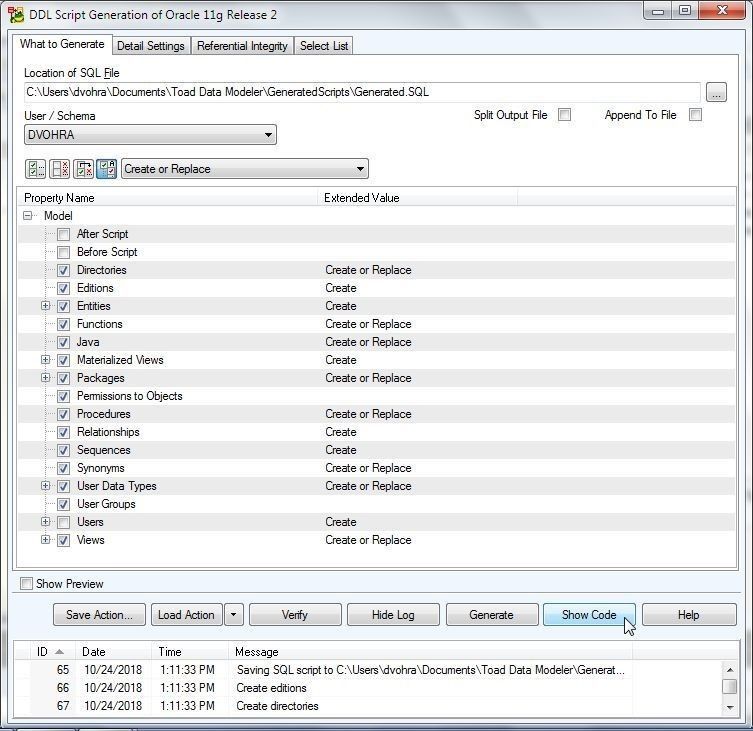753x731 pixels.
Task: Uncheck the Synonyms checkbox
Action: point(63,468)
